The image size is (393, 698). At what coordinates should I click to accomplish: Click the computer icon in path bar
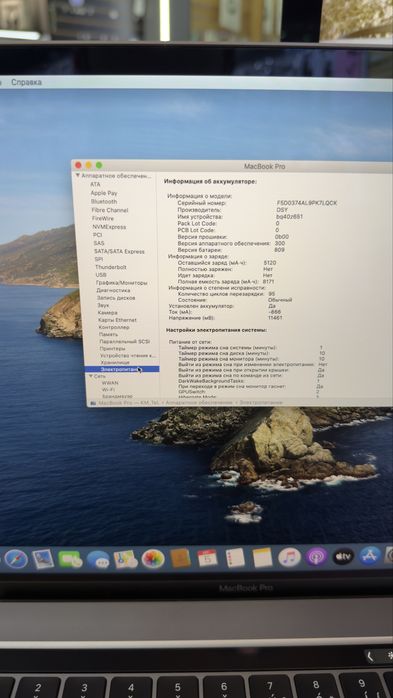[x=93, y=402]
